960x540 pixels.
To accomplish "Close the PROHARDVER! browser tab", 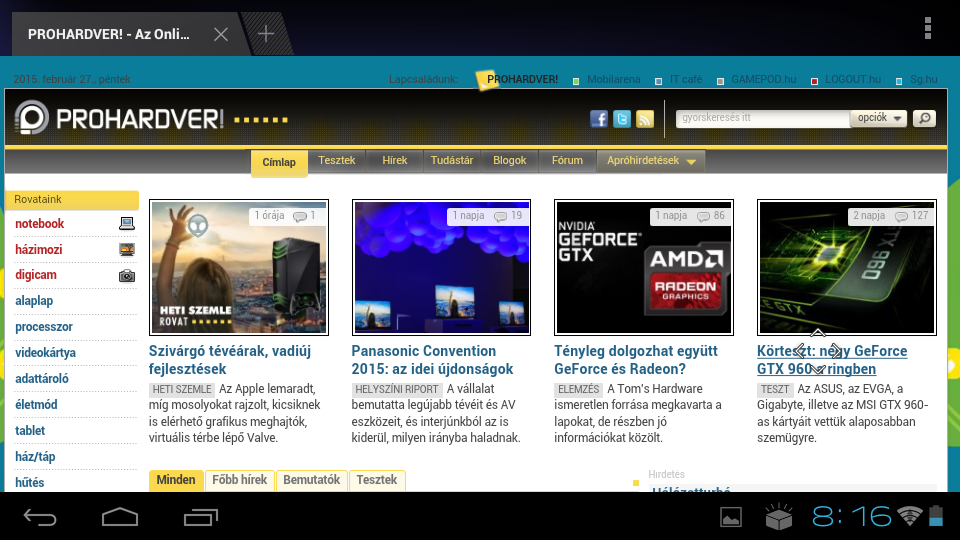I will (x=221, y=34).
